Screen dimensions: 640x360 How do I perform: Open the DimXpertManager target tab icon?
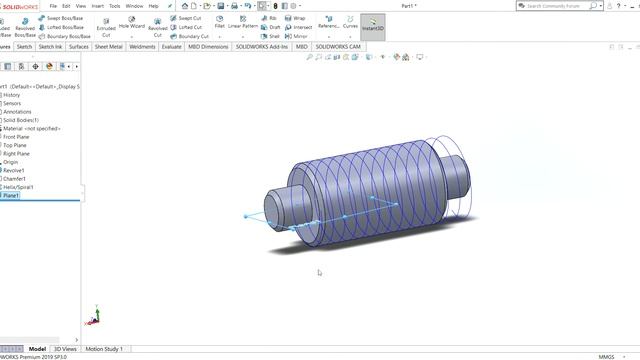(x=36, y=66)
